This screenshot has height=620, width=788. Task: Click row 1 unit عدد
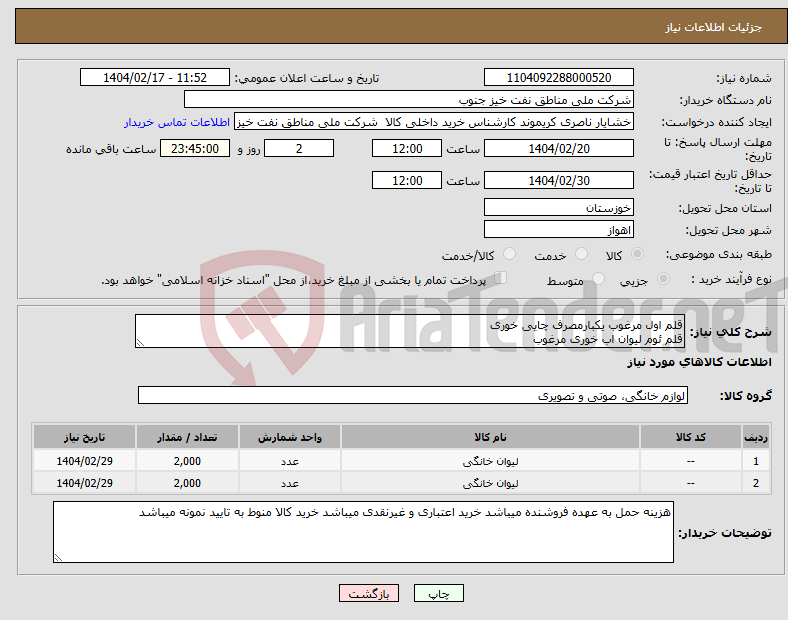click(x=290, y=461)
